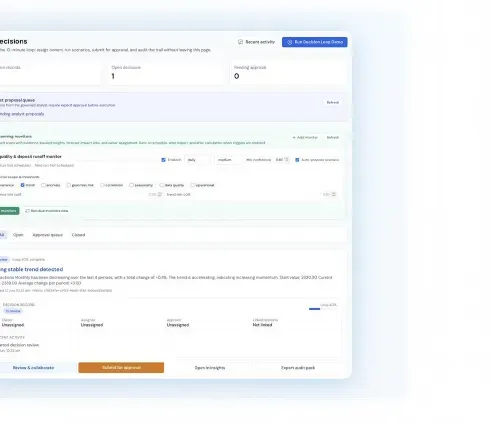
Task: Click the Open in insights button
Action: [x=210, y=368]
